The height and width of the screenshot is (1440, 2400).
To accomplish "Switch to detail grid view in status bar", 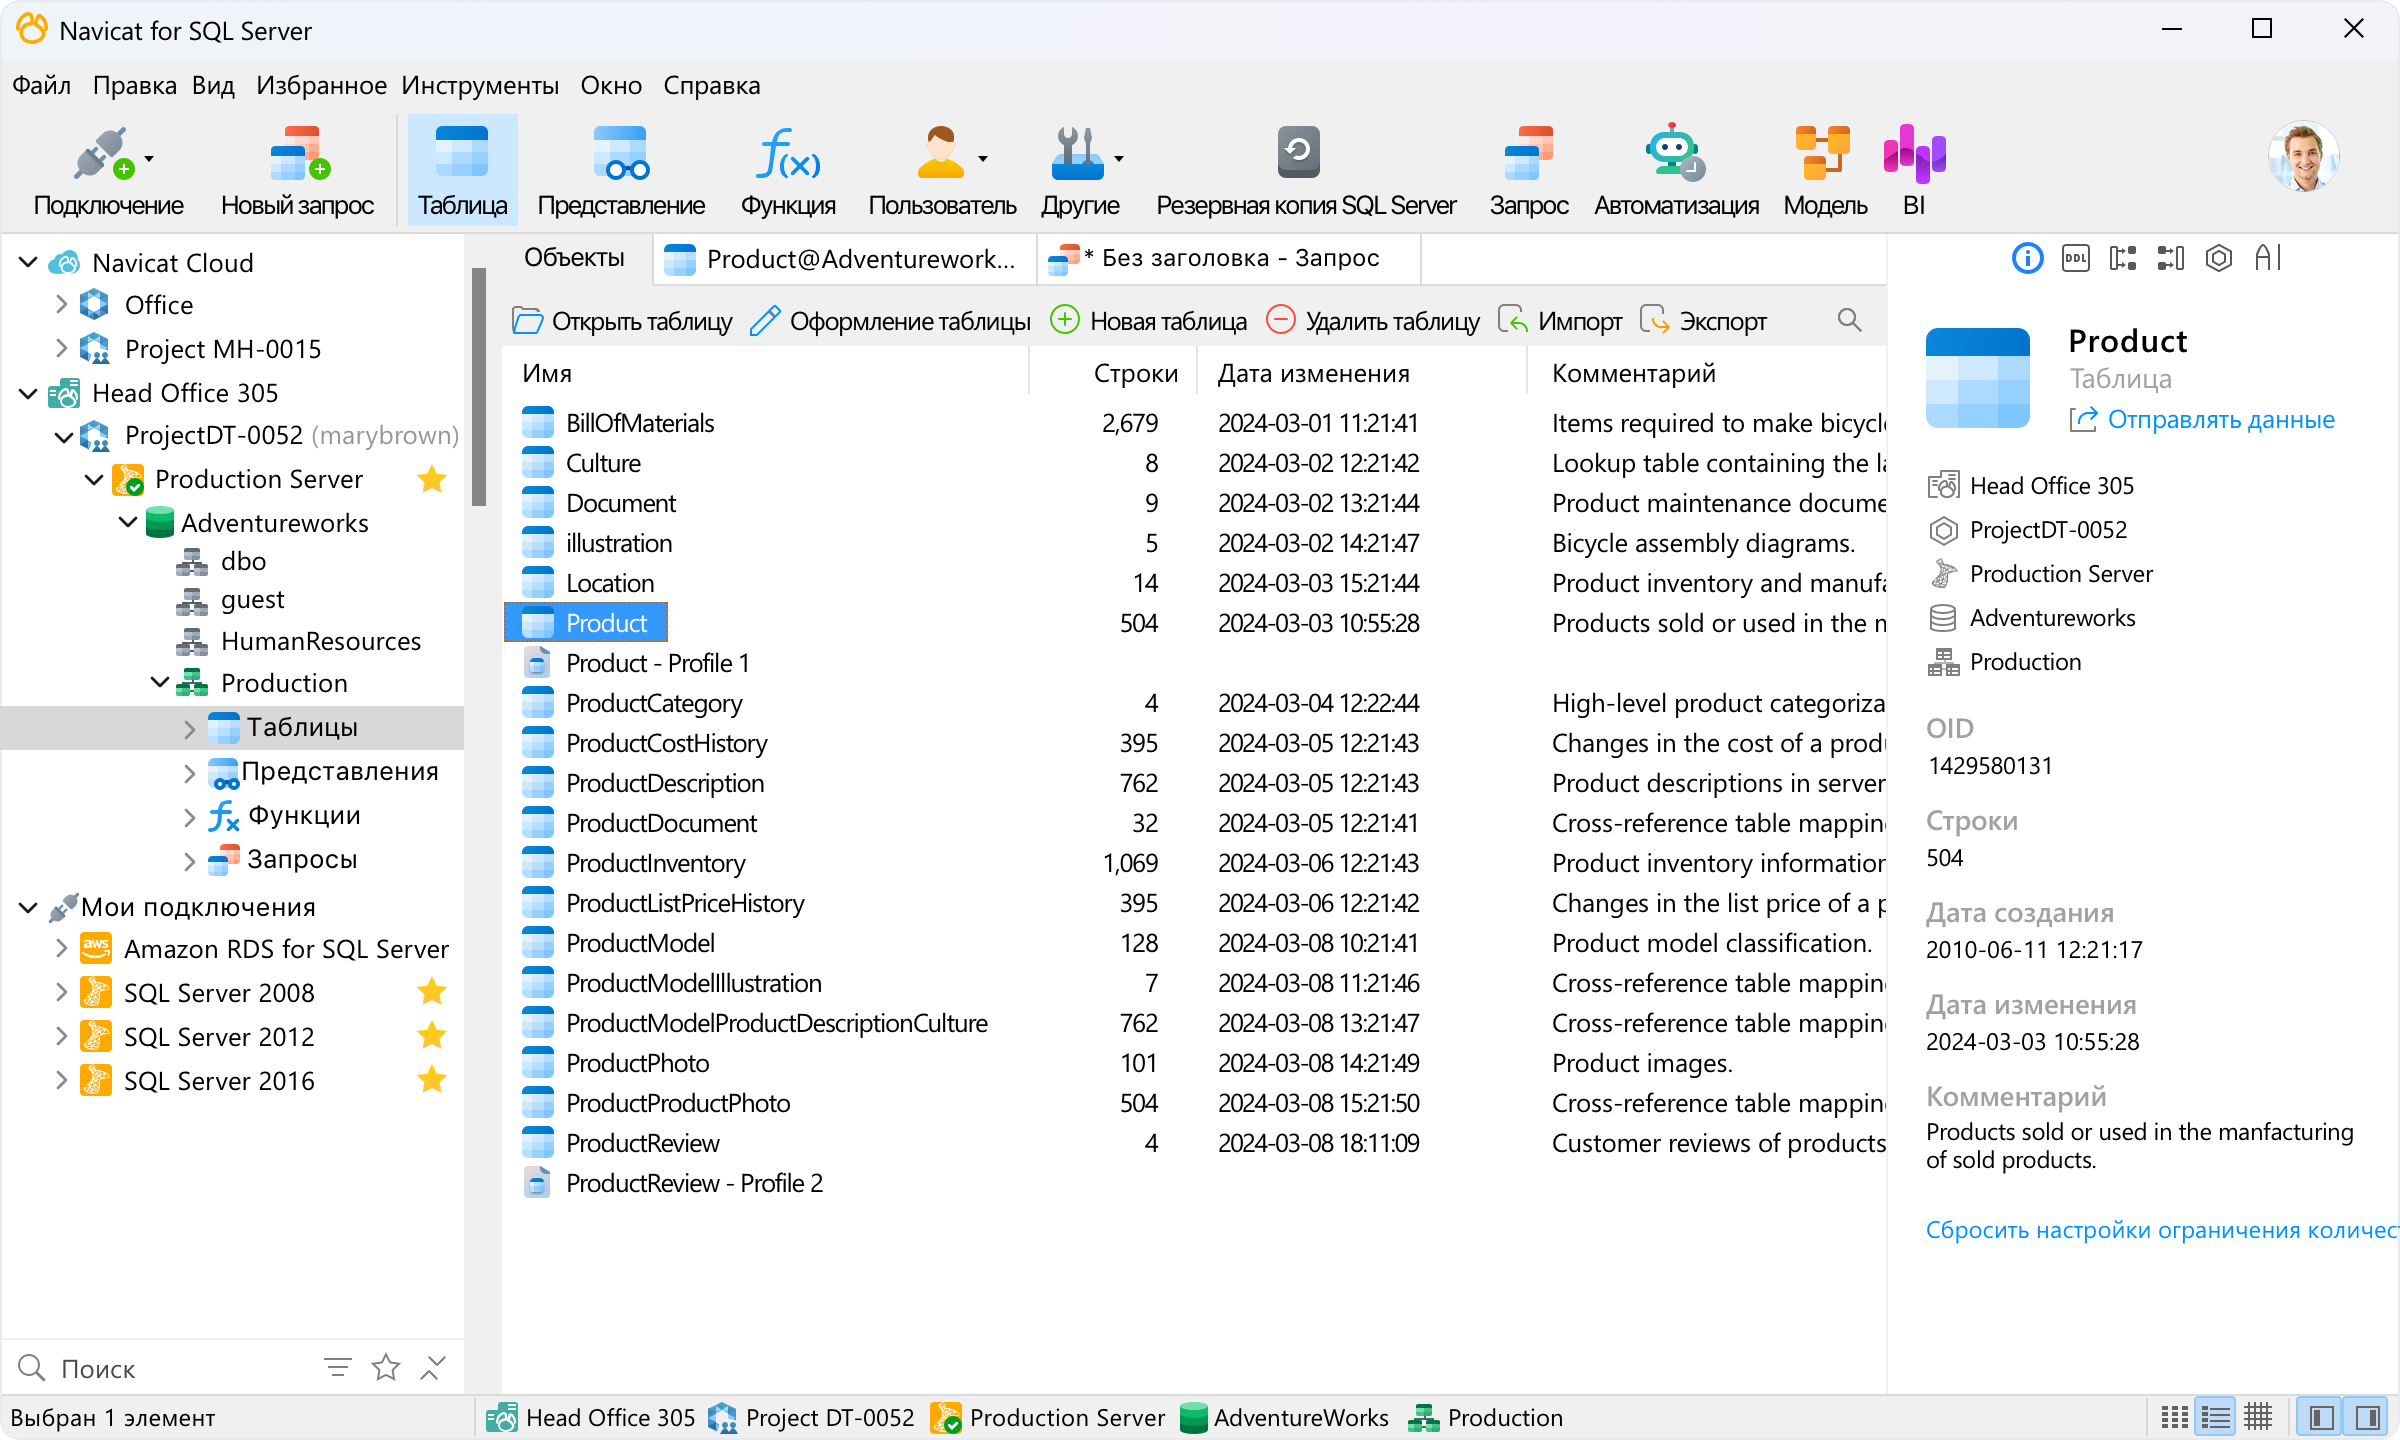I will (x=2258, y=1417).
